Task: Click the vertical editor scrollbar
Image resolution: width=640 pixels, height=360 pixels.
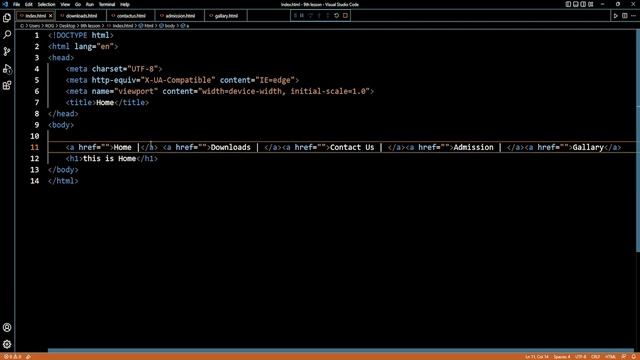Action: pyautogui.click(x=638, y=139)
